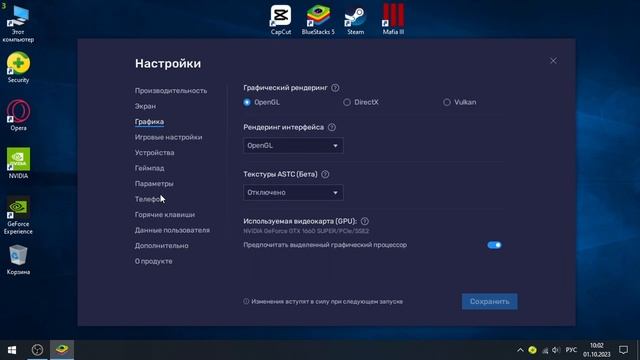Open the Игровые настройки tab
The width and height of the screenshot is (640, 360).
(168, 137)
